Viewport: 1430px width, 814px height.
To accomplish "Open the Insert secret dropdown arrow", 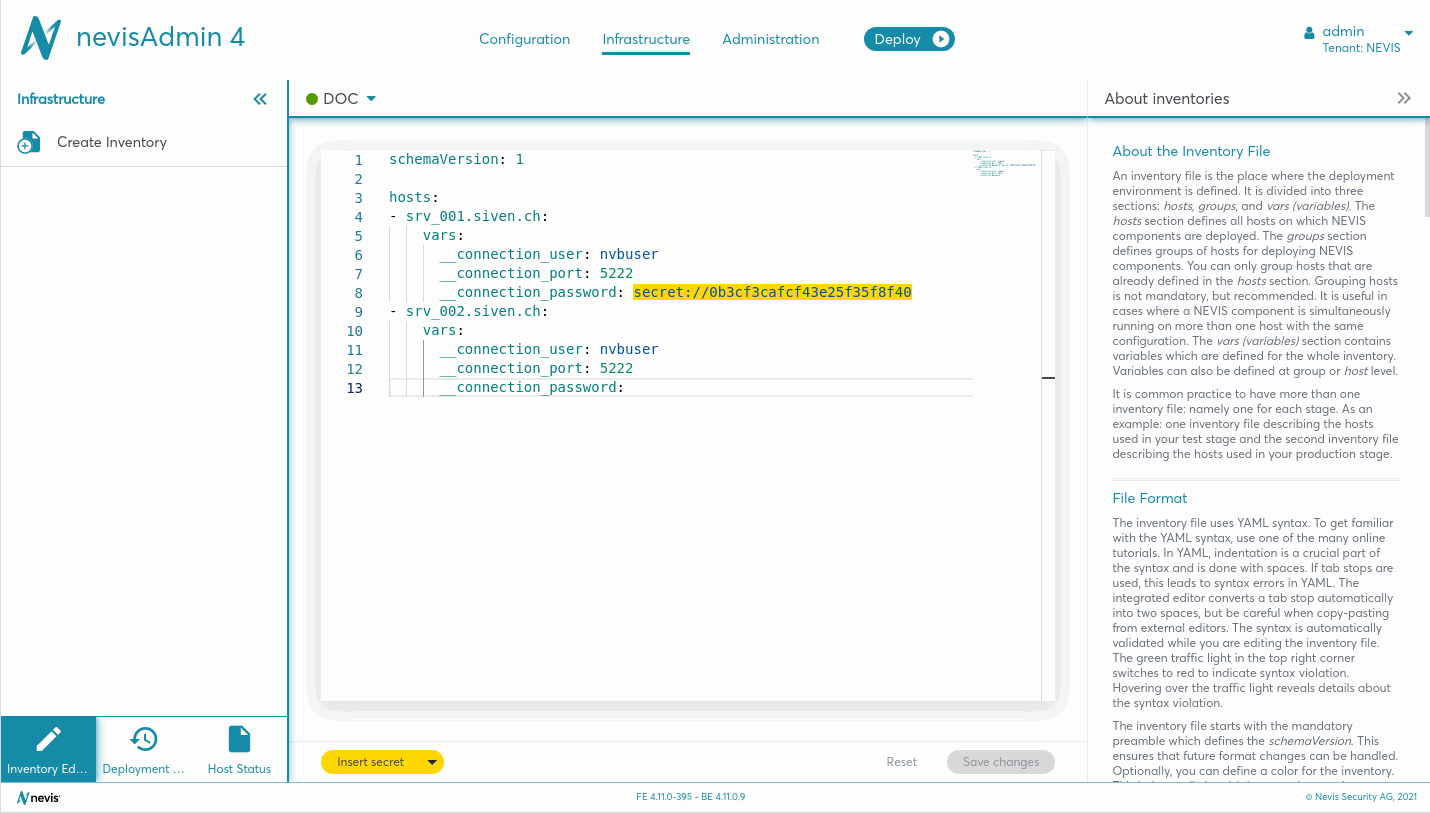I will click(x=432, y=762).
